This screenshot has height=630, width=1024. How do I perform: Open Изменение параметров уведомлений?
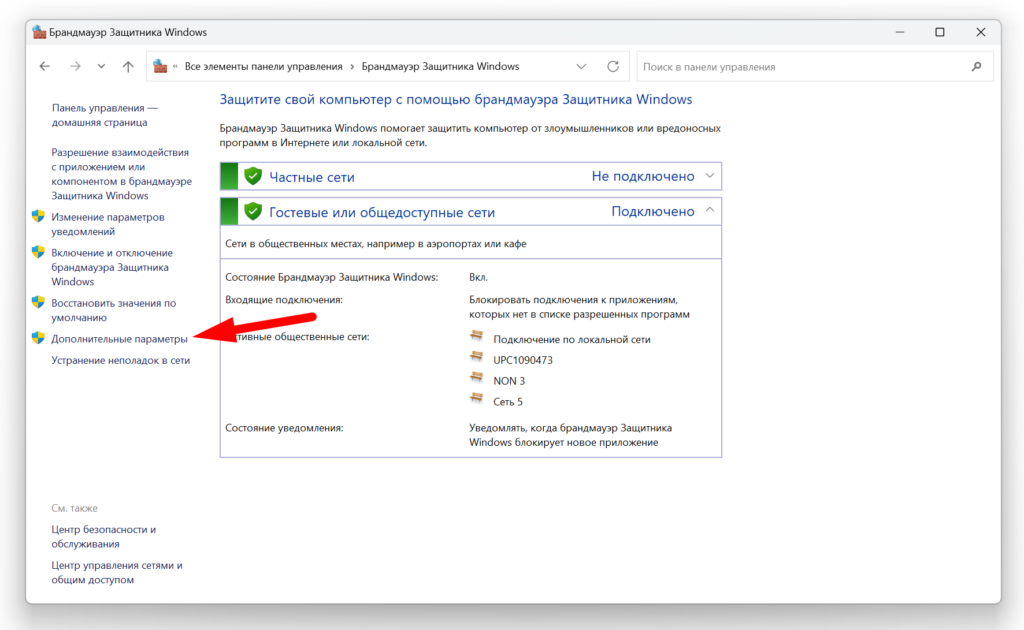pyautogui.click(x=108, y=224)
